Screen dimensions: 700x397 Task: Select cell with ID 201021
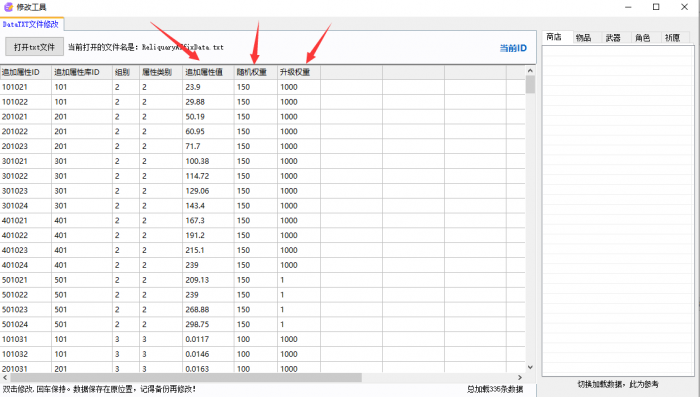[25, 117]
